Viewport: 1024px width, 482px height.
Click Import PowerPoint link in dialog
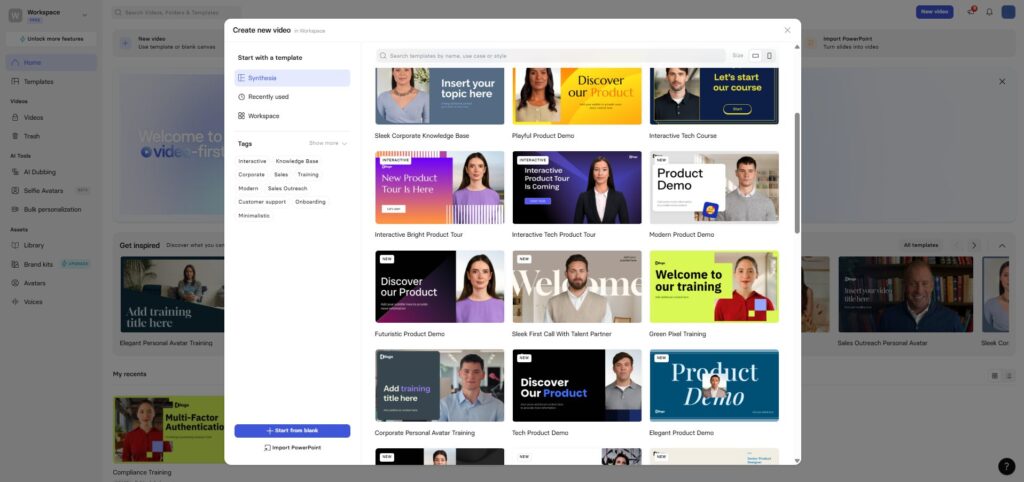[x=292, y=448]
